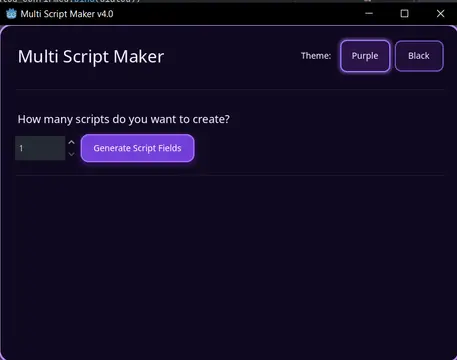Minimize the Multi Script Maker window
457x360 pixels.
(x=369, y=13)
